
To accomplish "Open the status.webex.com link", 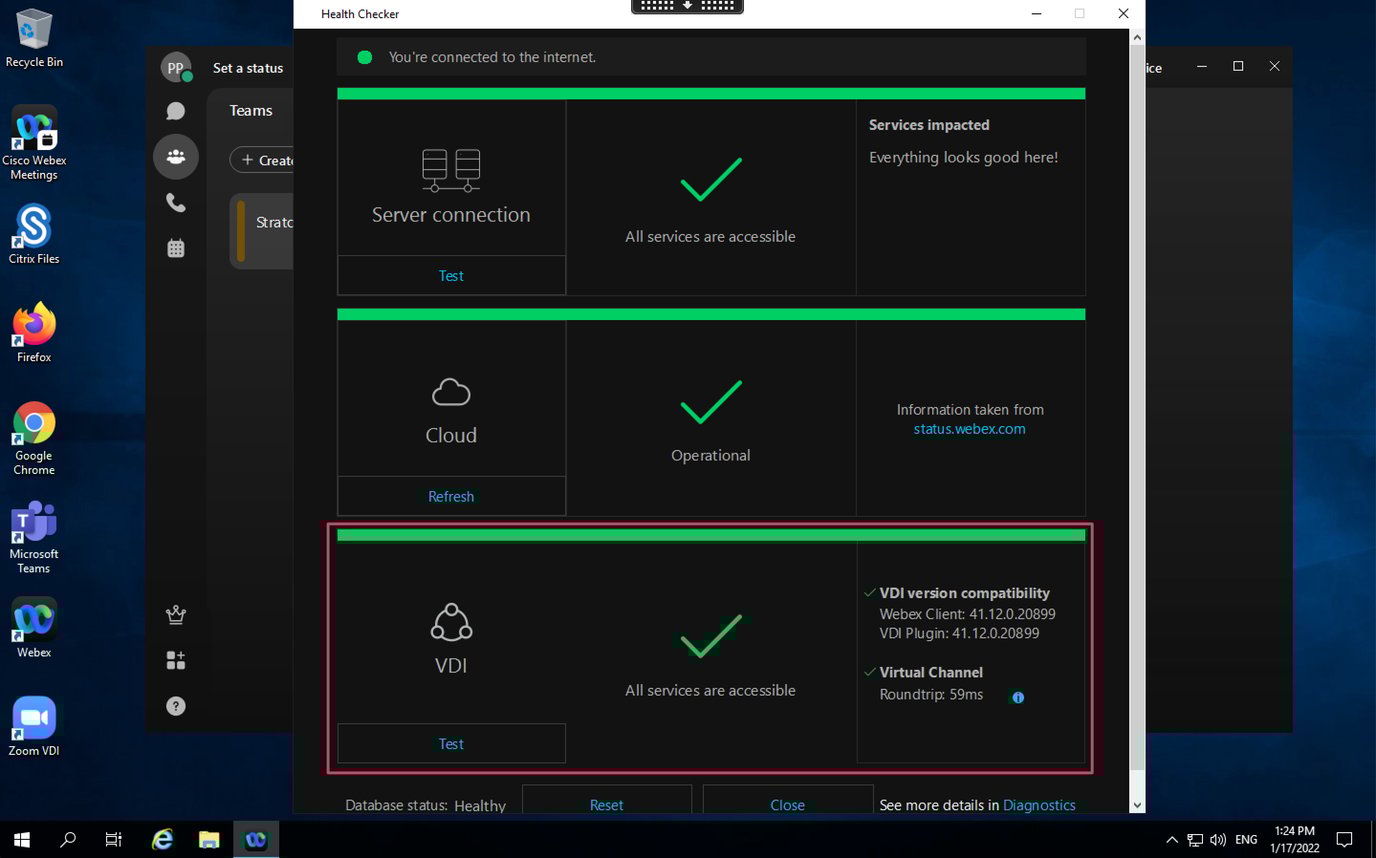I will tap(969, 428).
